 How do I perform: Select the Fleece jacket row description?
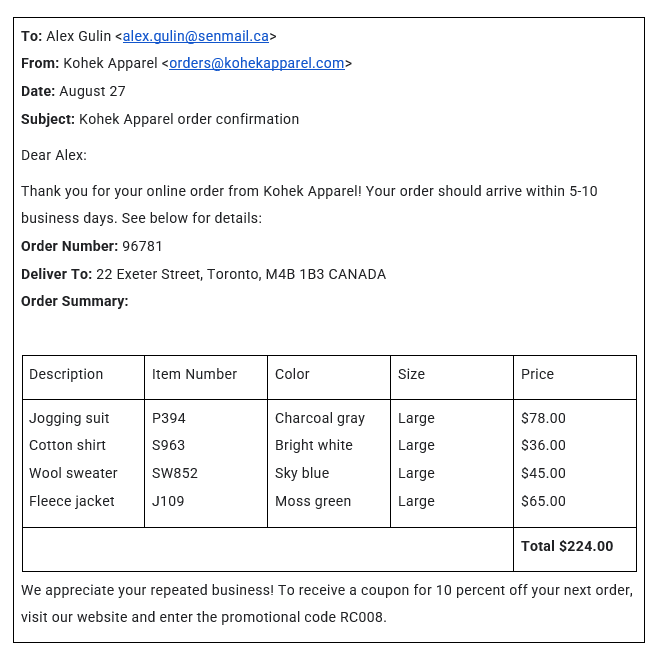[72, 501]
